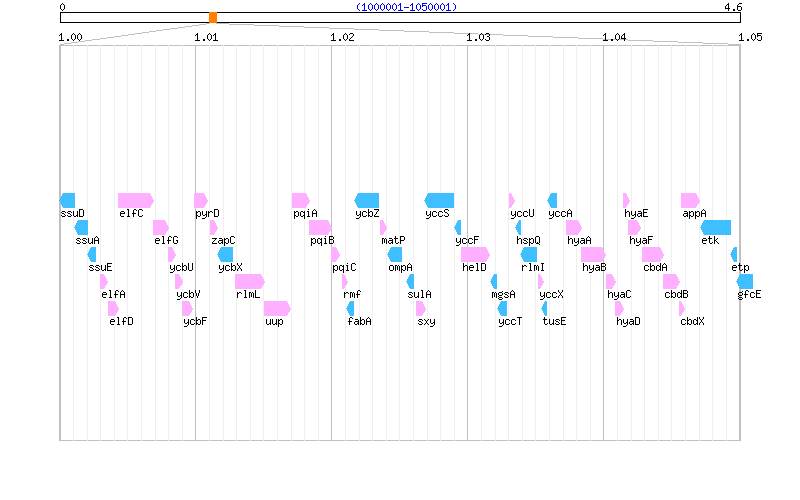Click the pink elfC gene arrow

[135, 200]
